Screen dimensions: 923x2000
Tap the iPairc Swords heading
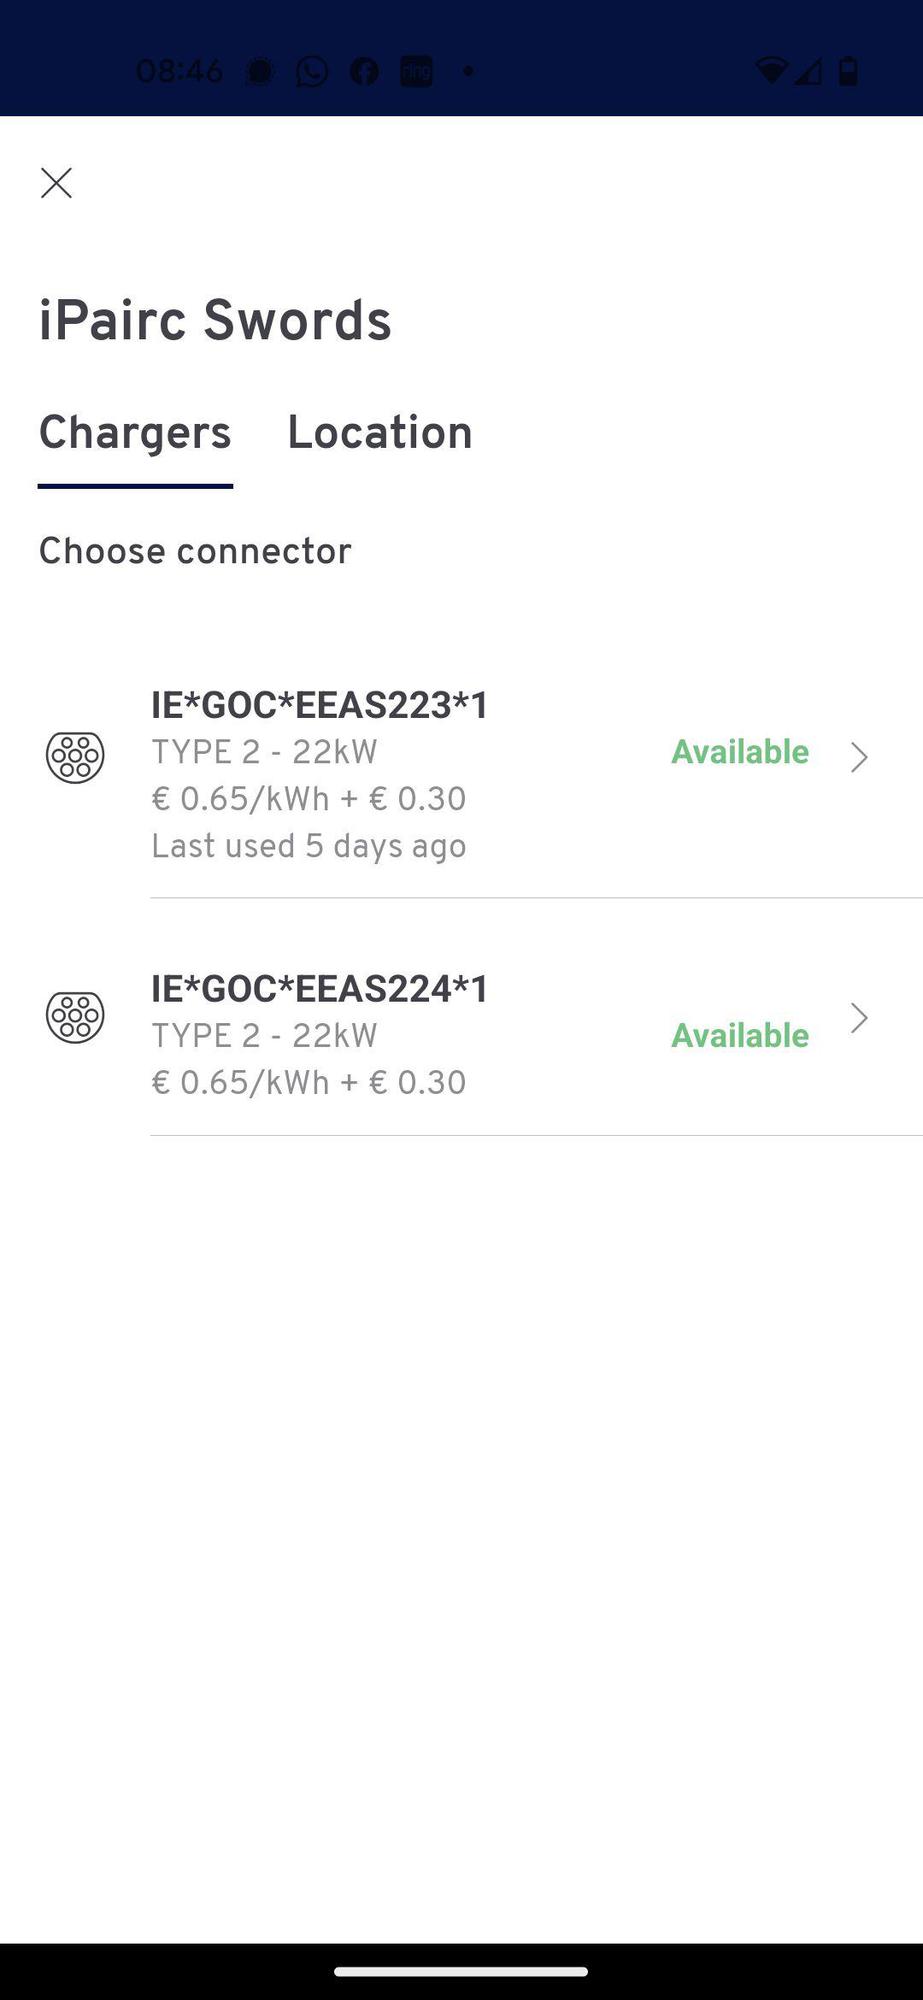coord(215,321)
